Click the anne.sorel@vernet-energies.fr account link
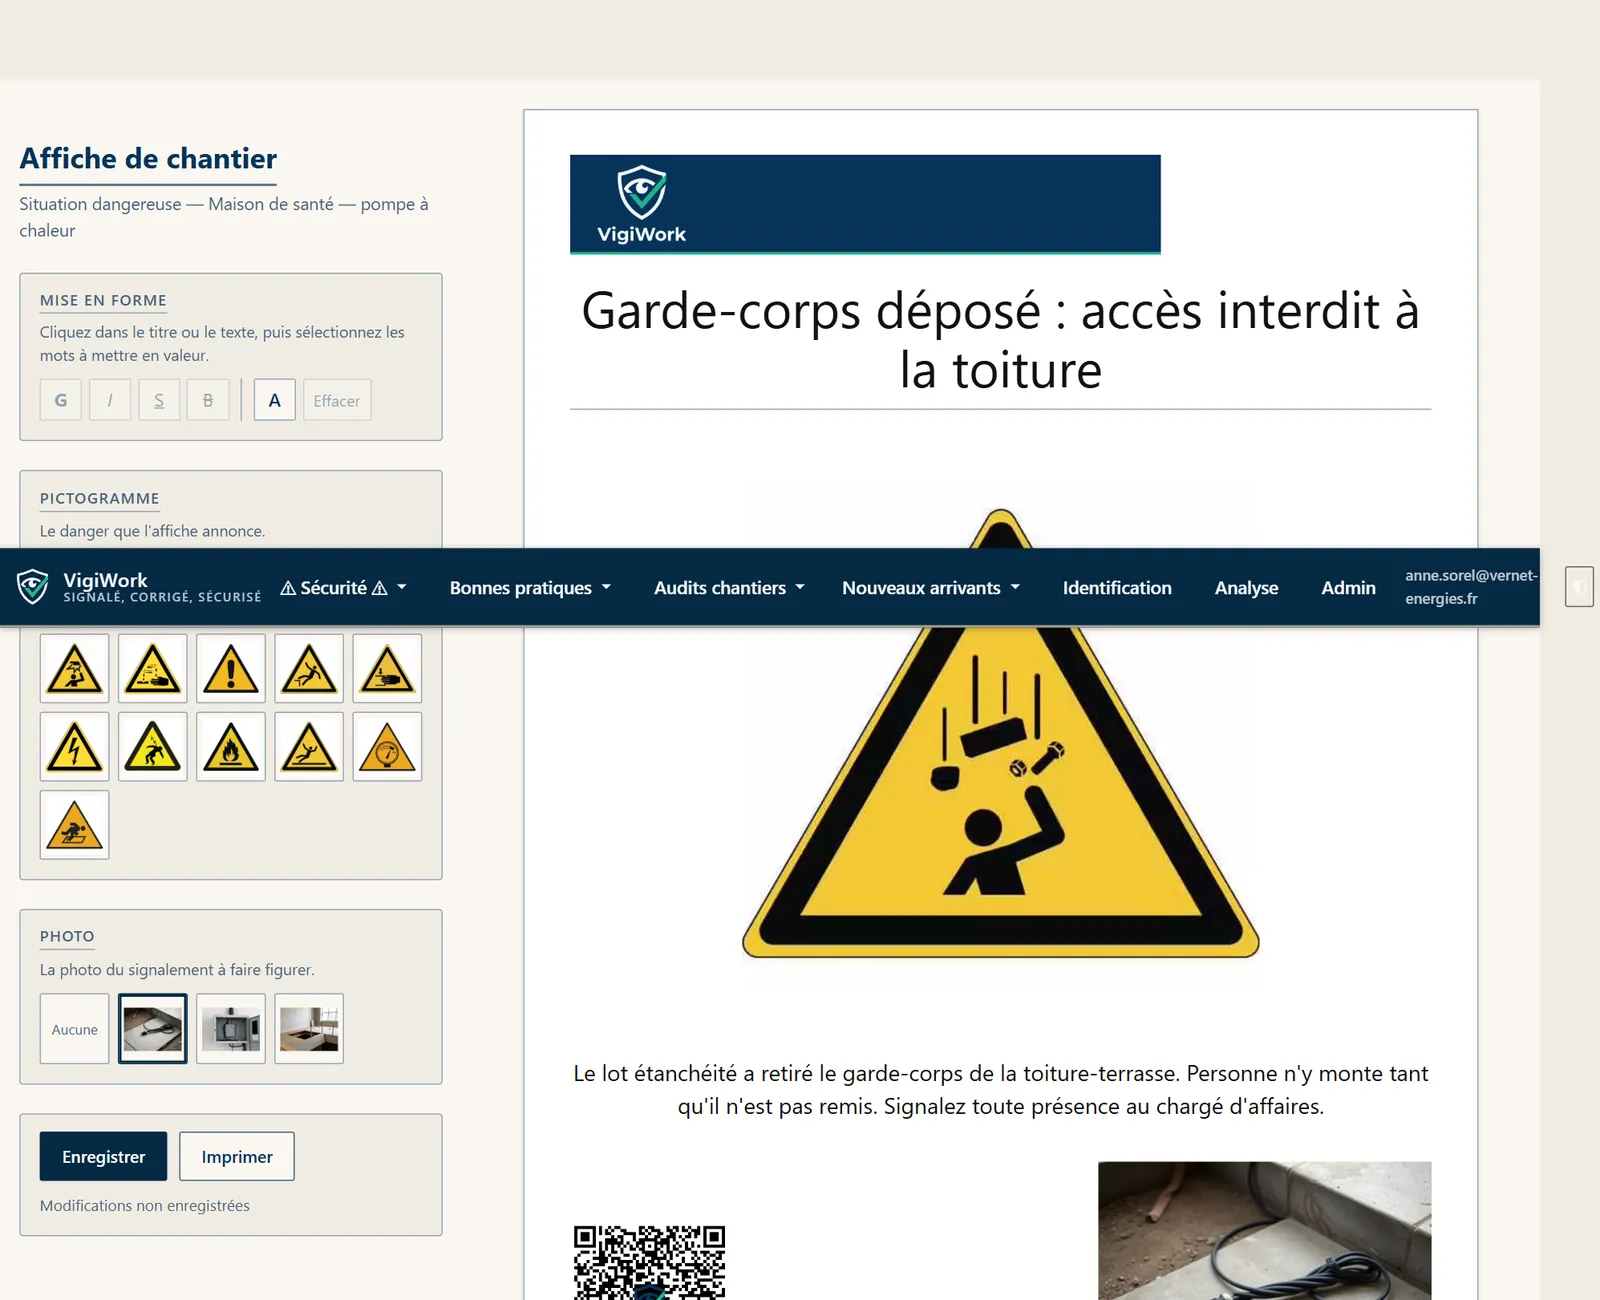This screenshot has width=1600, height=1300. pyautogui.click(x=1471, y=587)
